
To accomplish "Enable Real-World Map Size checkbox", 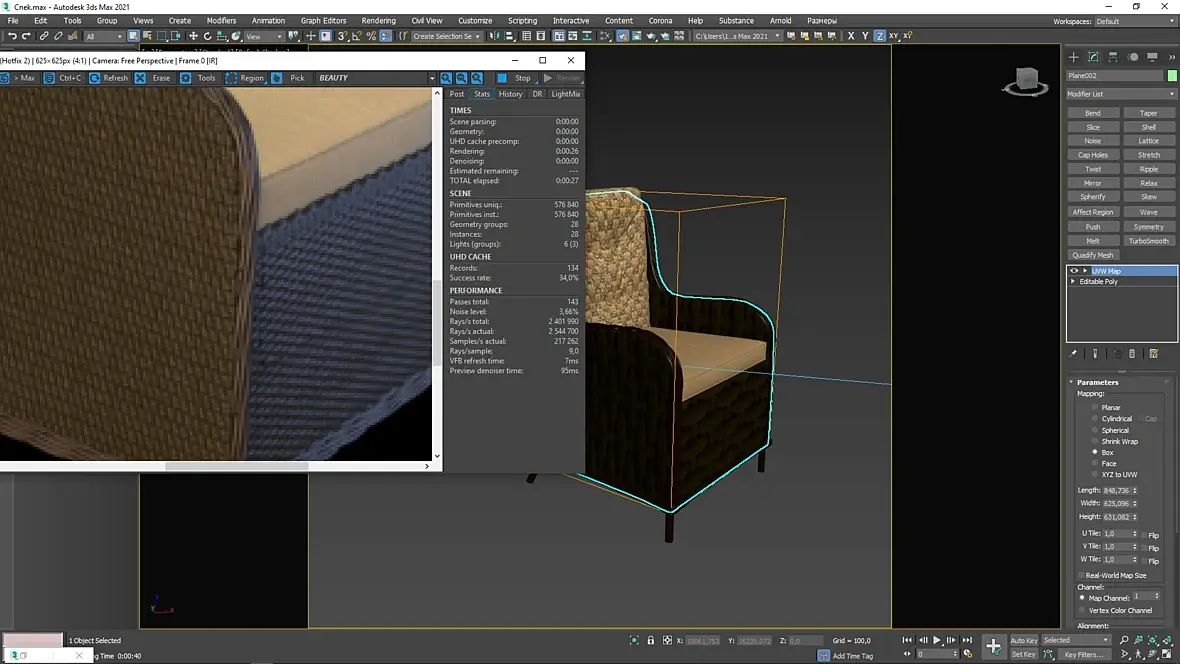I will tap(1082, 576).
